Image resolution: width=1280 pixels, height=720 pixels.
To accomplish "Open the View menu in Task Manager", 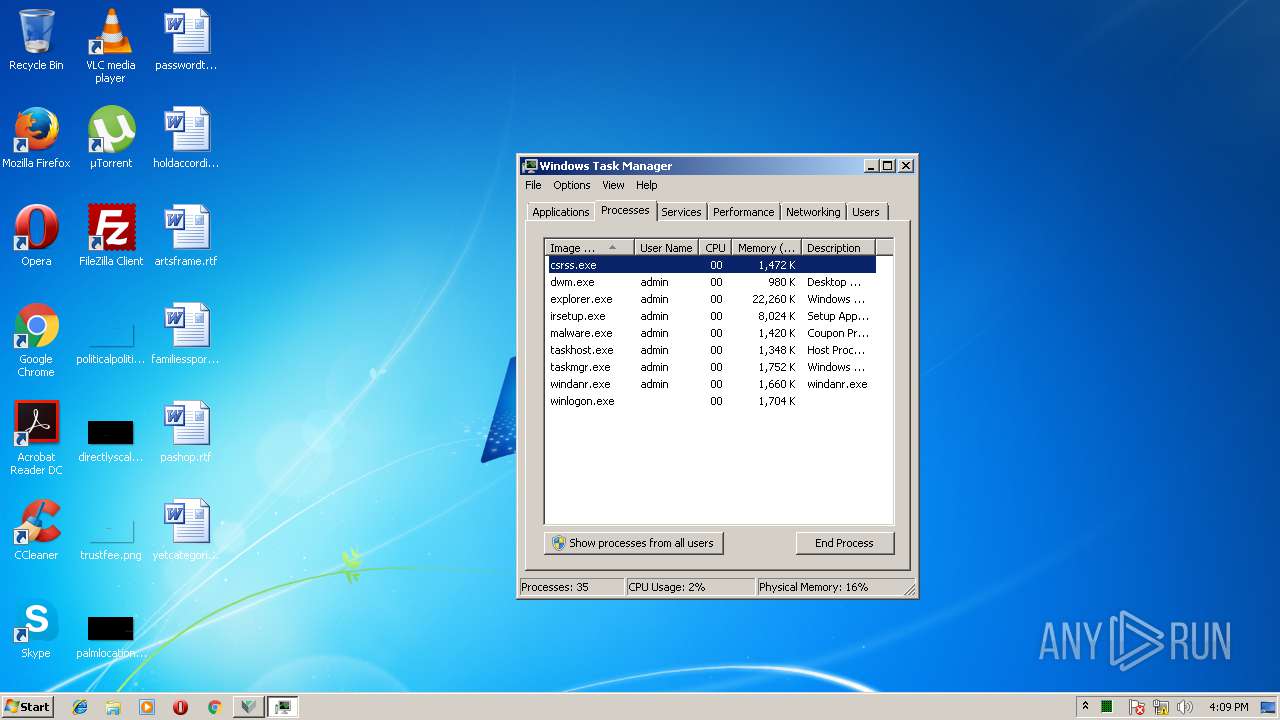I will coord(613,185).
